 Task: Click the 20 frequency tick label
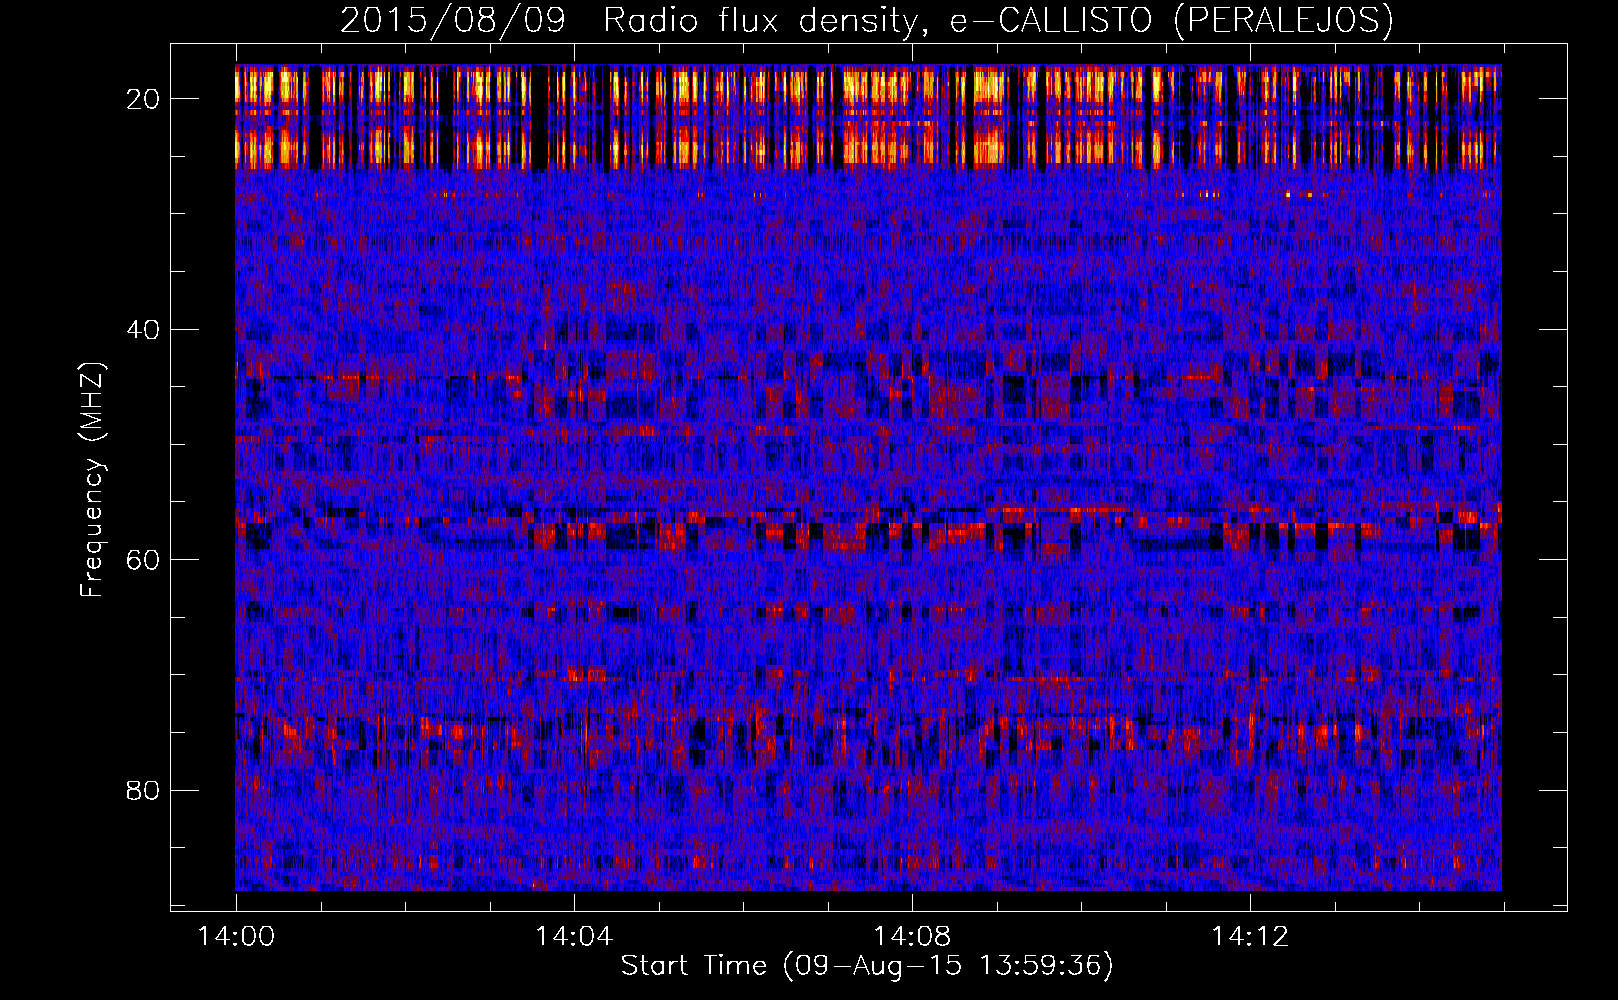[x=144, y=99]
